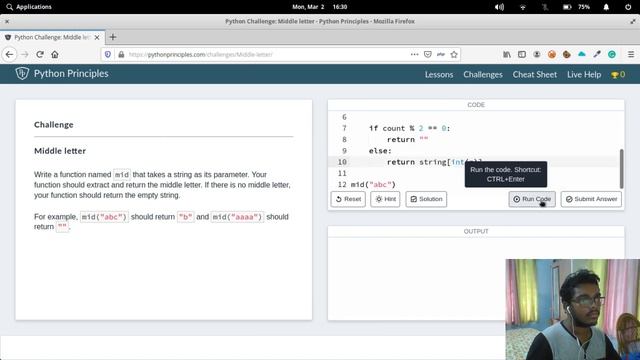Save page to Pocket icon
640x360 pixels.
click(427, 54)
